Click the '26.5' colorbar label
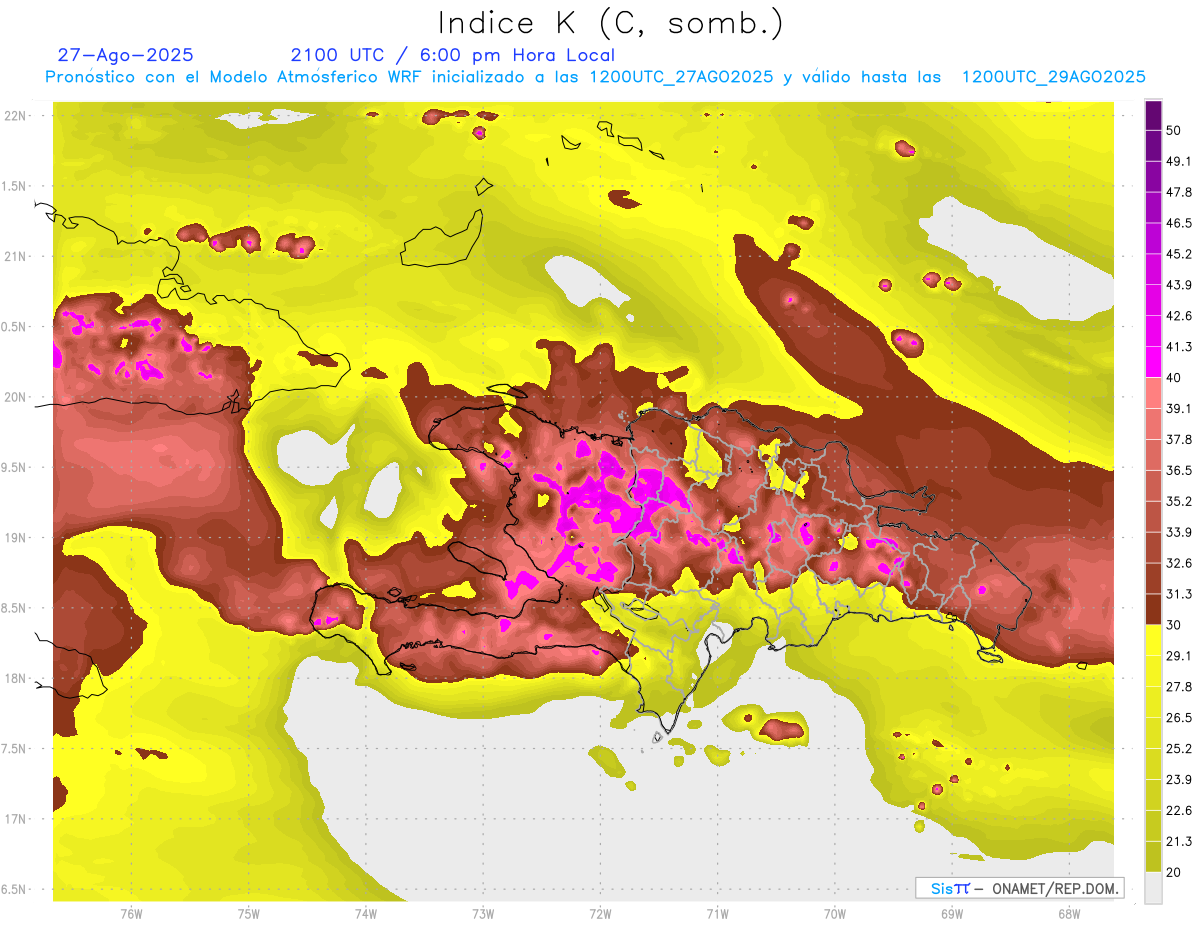The height and width of the screenshot is (927, 1200). (x=1178, y=717)
